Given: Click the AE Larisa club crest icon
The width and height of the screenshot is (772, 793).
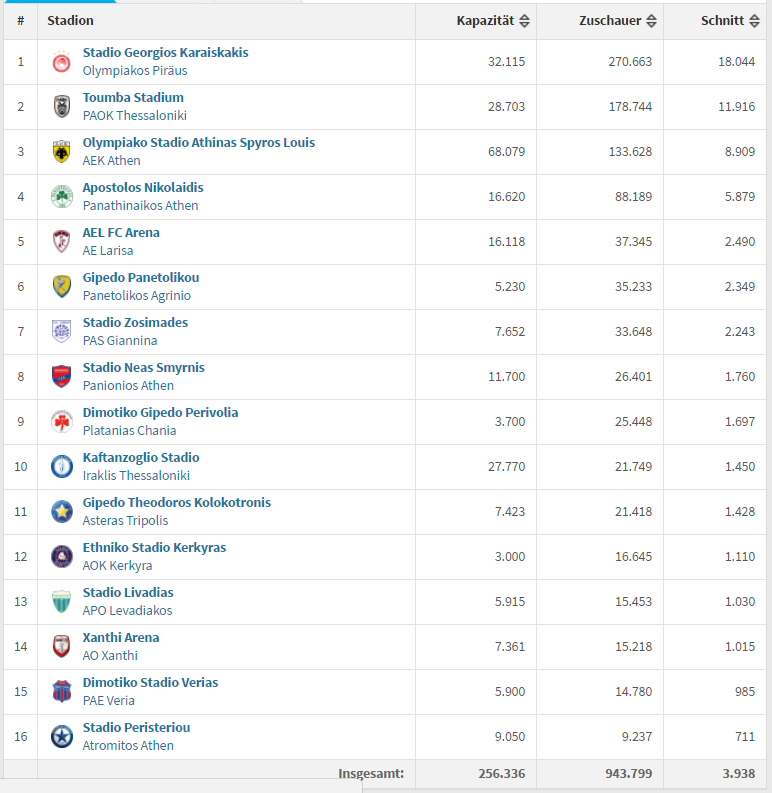Looking at the screenshot, I should coord(62,242).
